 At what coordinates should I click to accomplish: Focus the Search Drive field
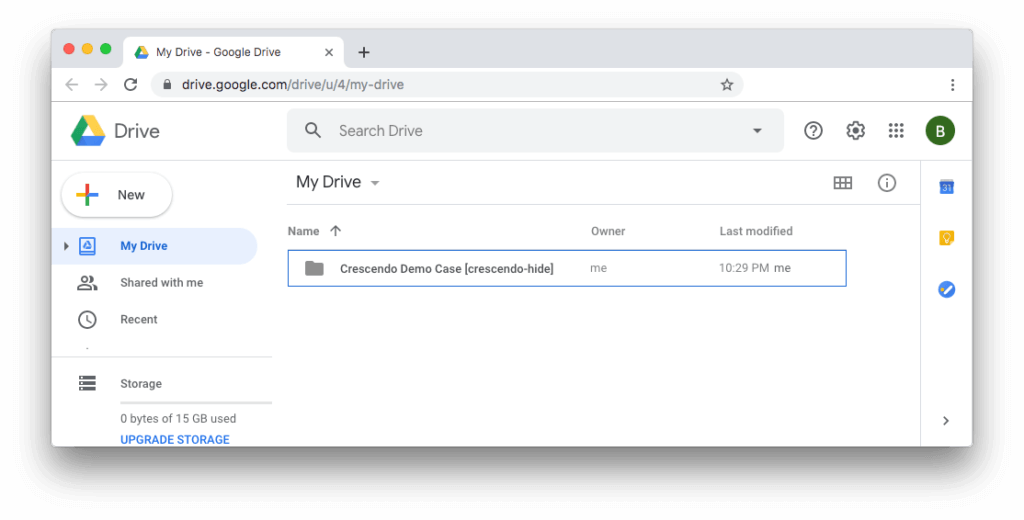(535, 131)
